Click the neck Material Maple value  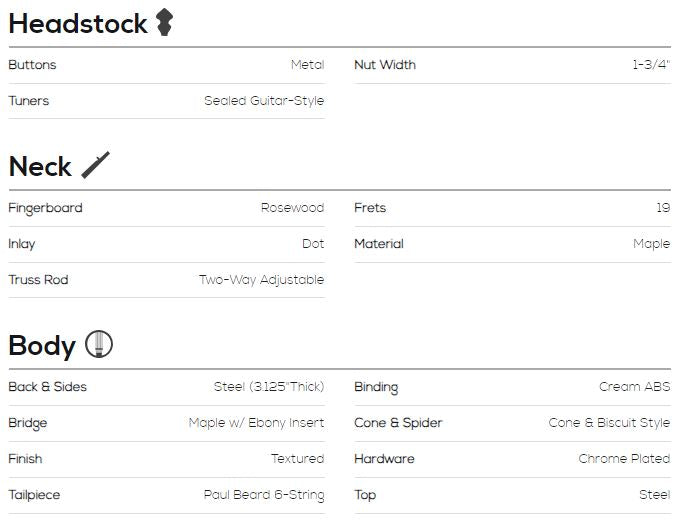click(x=652, y=244)
